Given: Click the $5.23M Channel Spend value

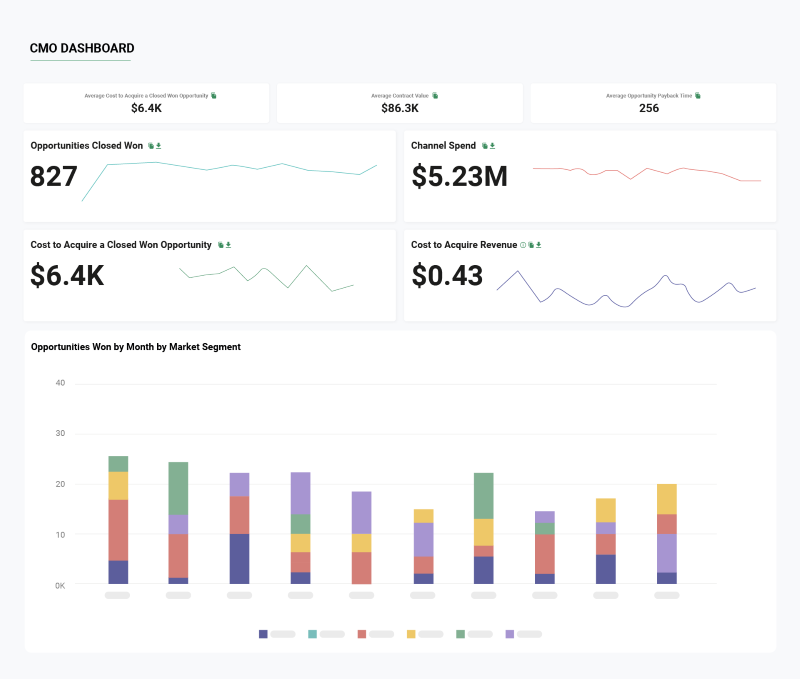Looking at the screenshot, I should [459, 176].
